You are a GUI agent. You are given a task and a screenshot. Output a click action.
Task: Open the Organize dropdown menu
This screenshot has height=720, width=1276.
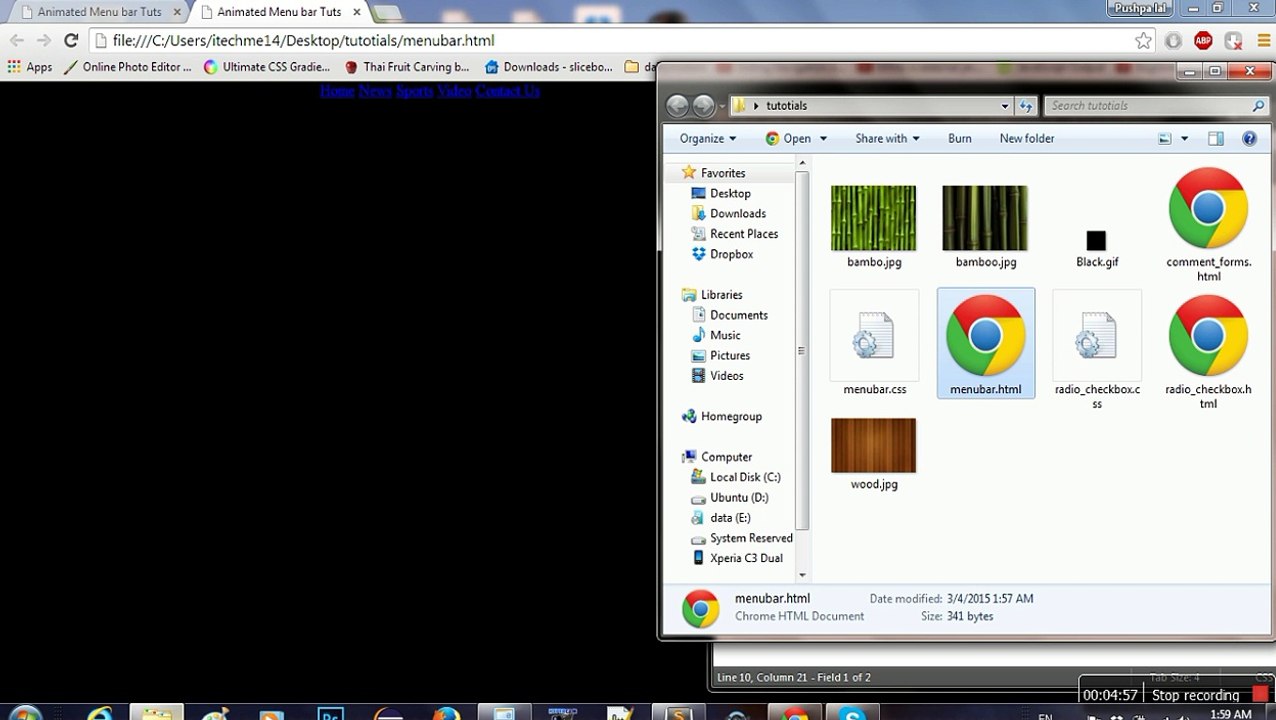click(x=708, y=139)
